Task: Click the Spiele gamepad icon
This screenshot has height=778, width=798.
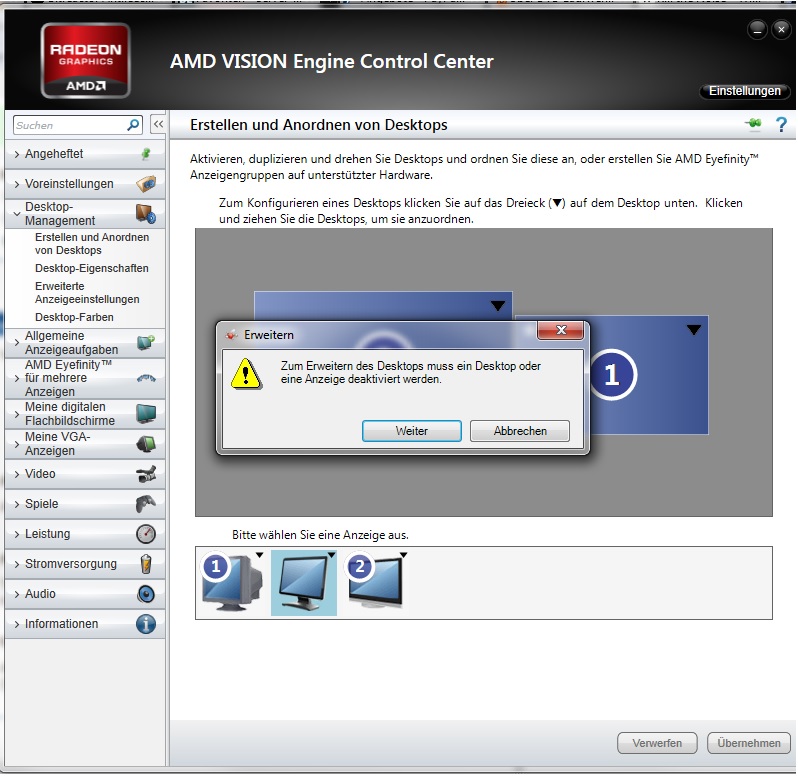Action: click(146, 504)
